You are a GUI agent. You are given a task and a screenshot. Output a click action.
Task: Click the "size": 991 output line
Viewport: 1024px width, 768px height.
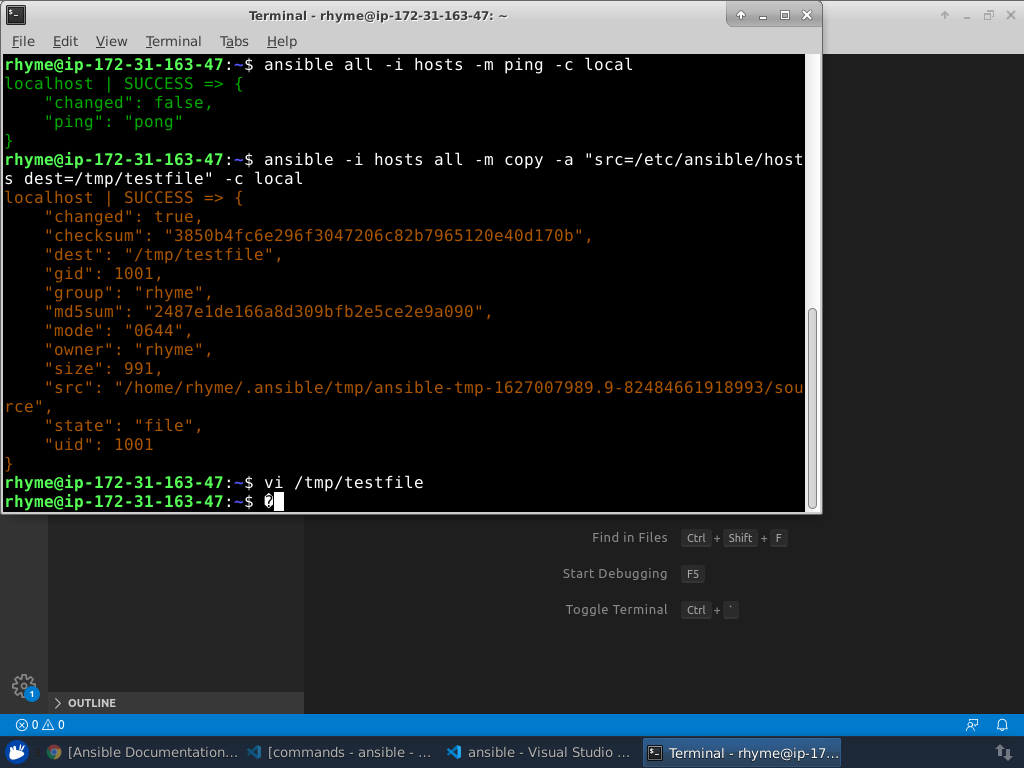click(x=104, y=369)
